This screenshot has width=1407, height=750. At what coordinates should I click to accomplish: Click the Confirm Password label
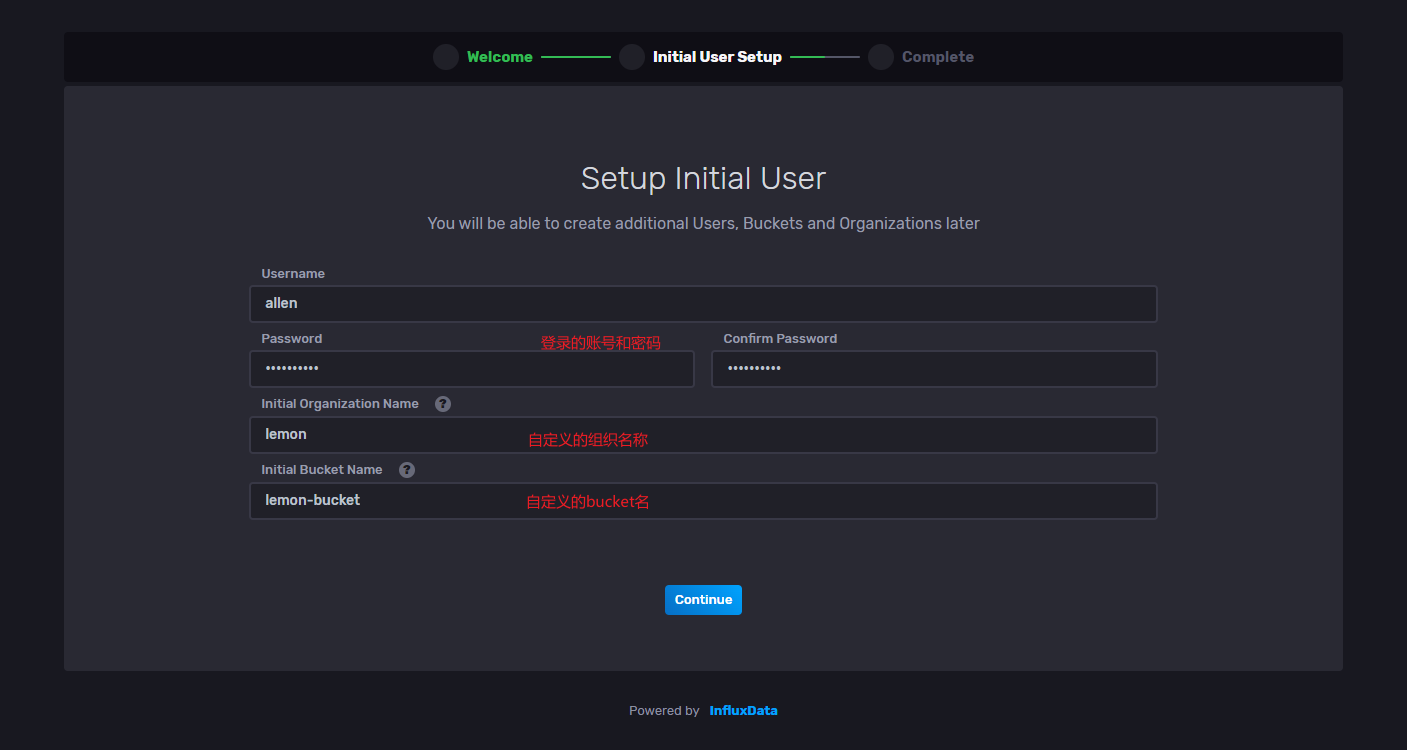pyautogui.click(x=780, y=339)
